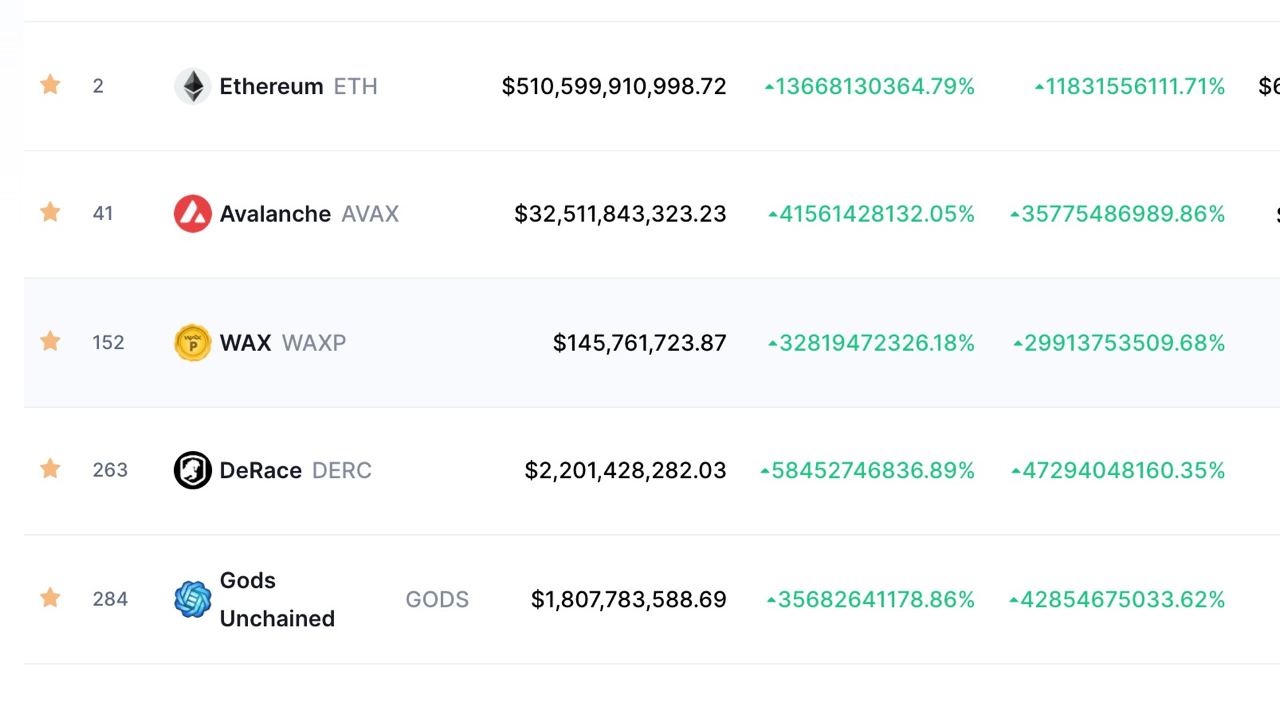Open the DeRace coin name link

point(260,470)
